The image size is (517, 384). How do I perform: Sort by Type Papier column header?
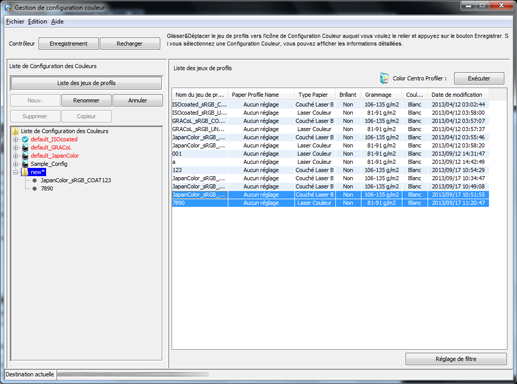click(315, 95)
